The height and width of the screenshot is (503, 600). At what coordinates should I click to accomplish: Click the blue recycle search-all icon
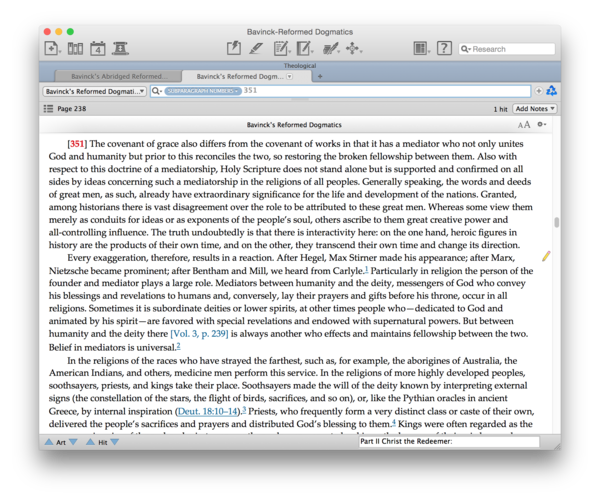point(551,91)
